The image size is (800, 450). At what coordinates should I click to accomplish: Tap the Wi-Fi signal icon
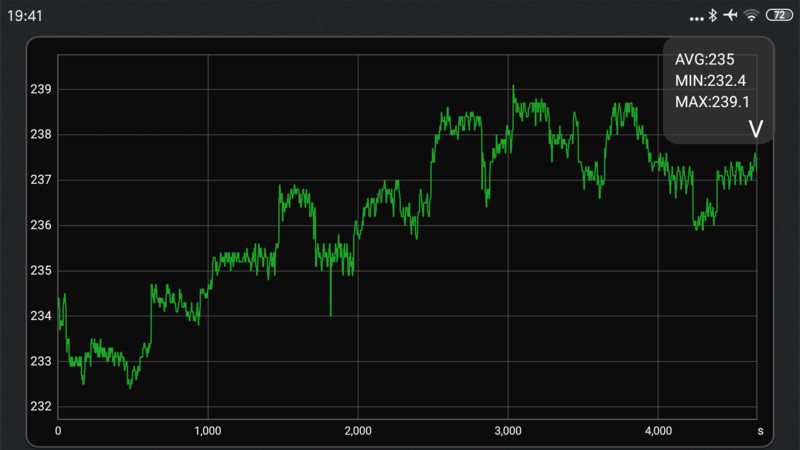point(751,15)
